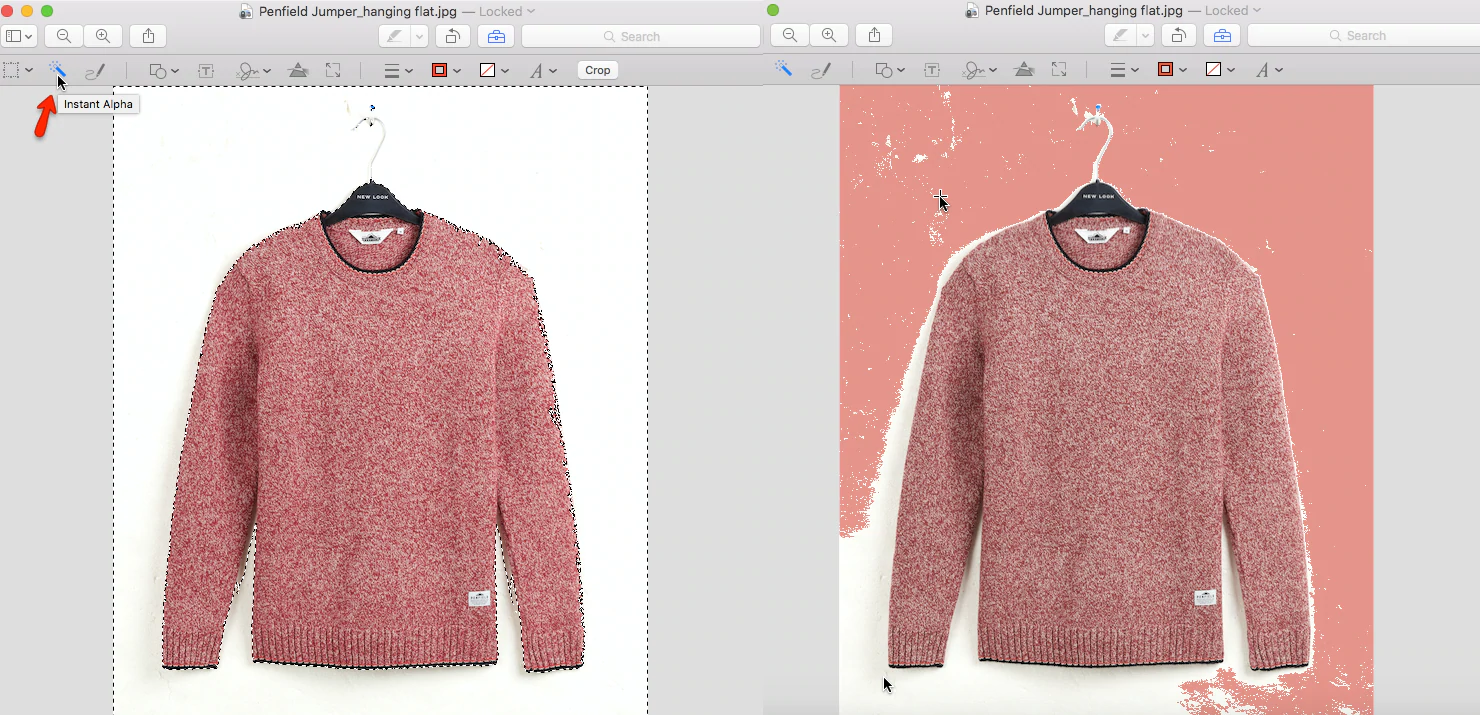The height and width of the screenshot is (715, 1480).
Task: Open Locked menu in right window title
Action: pos(1233,10)
